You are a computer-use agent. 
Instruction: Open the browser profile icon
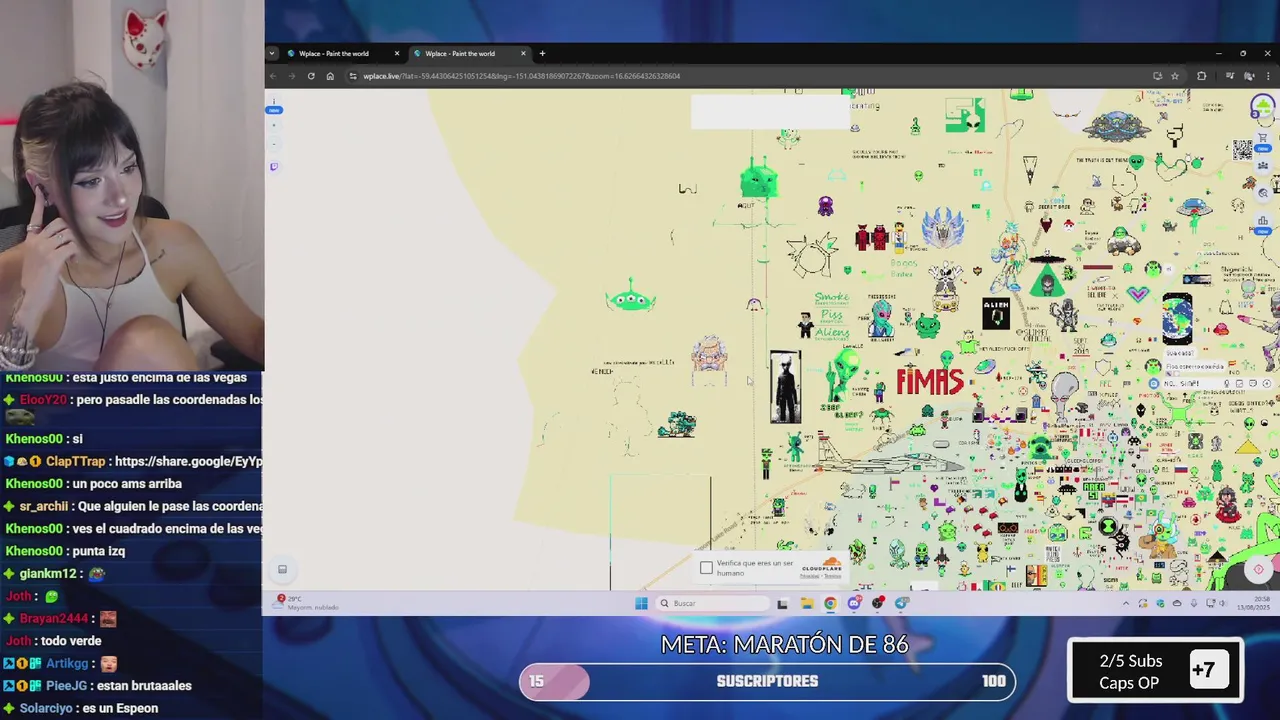click(1251, 76)
